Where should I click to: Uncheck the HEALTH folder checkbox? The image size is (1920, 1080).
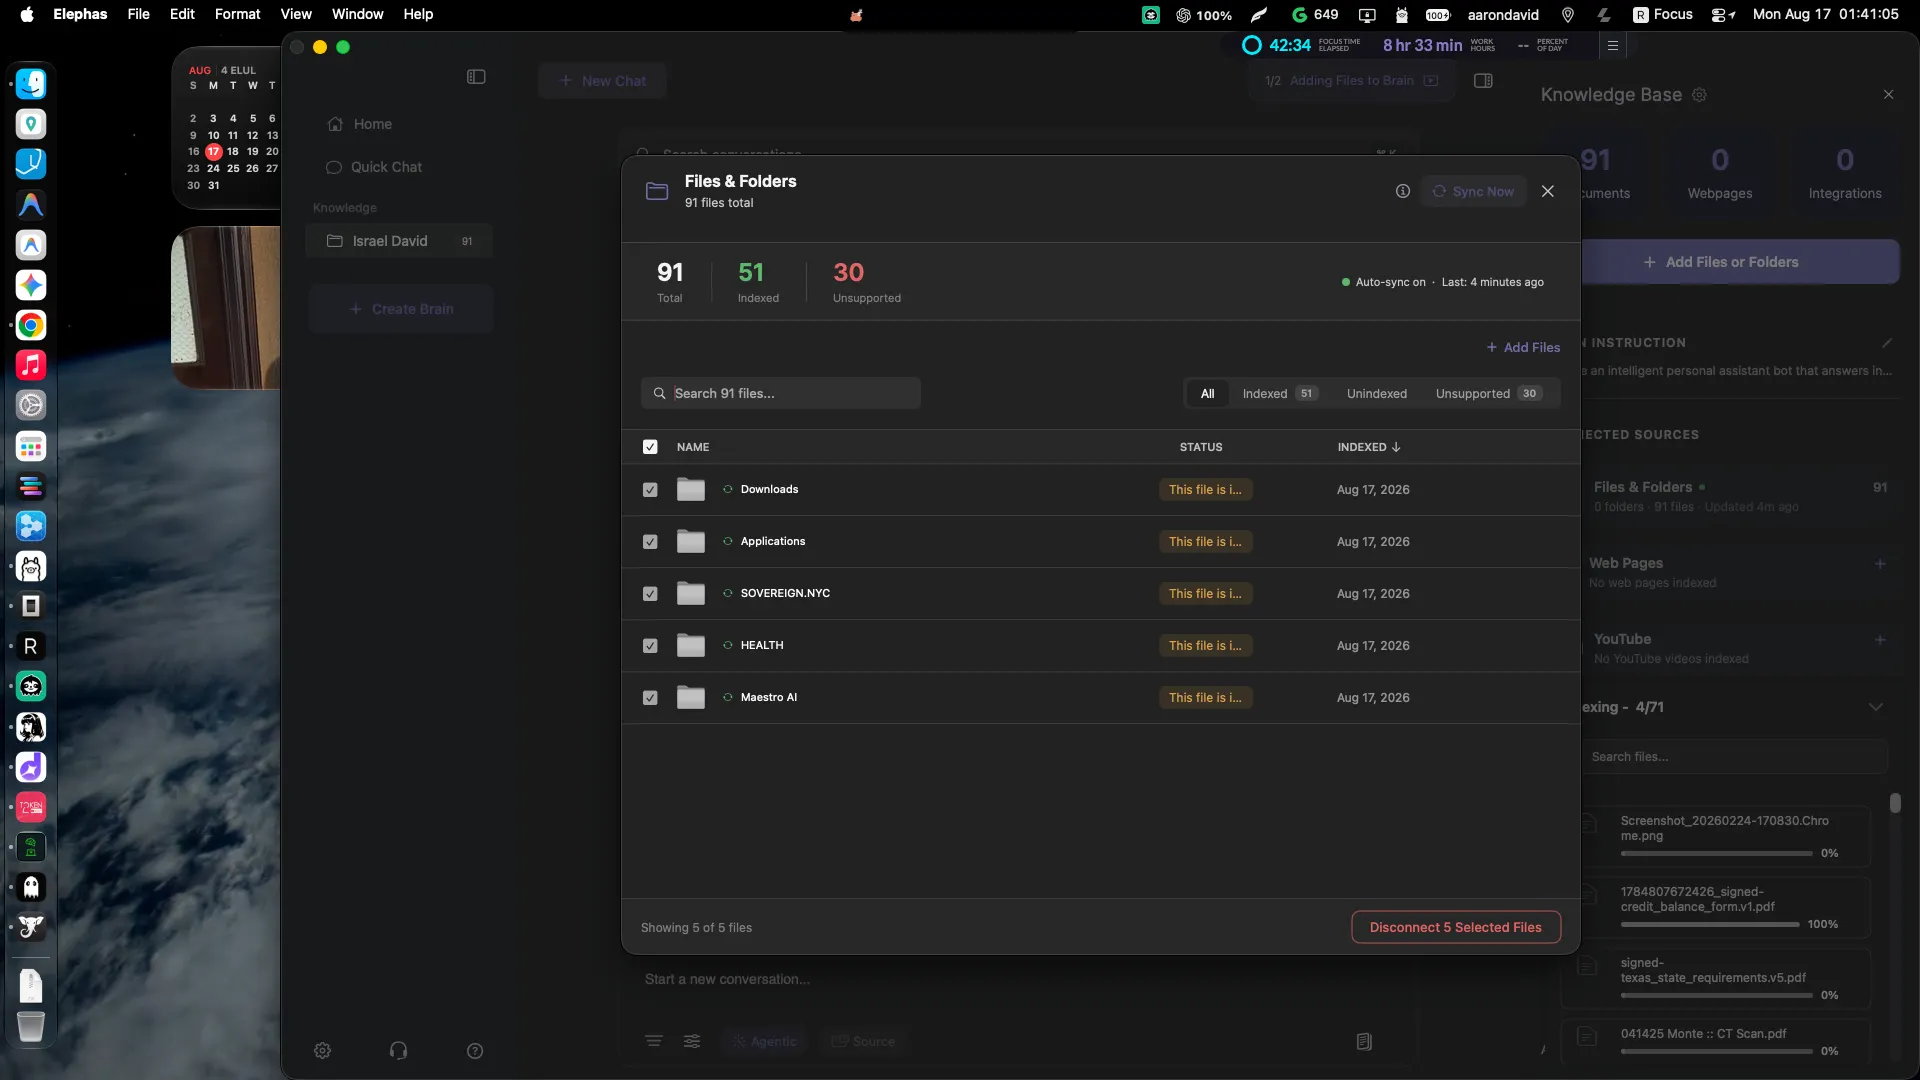[x=650, y=646]
